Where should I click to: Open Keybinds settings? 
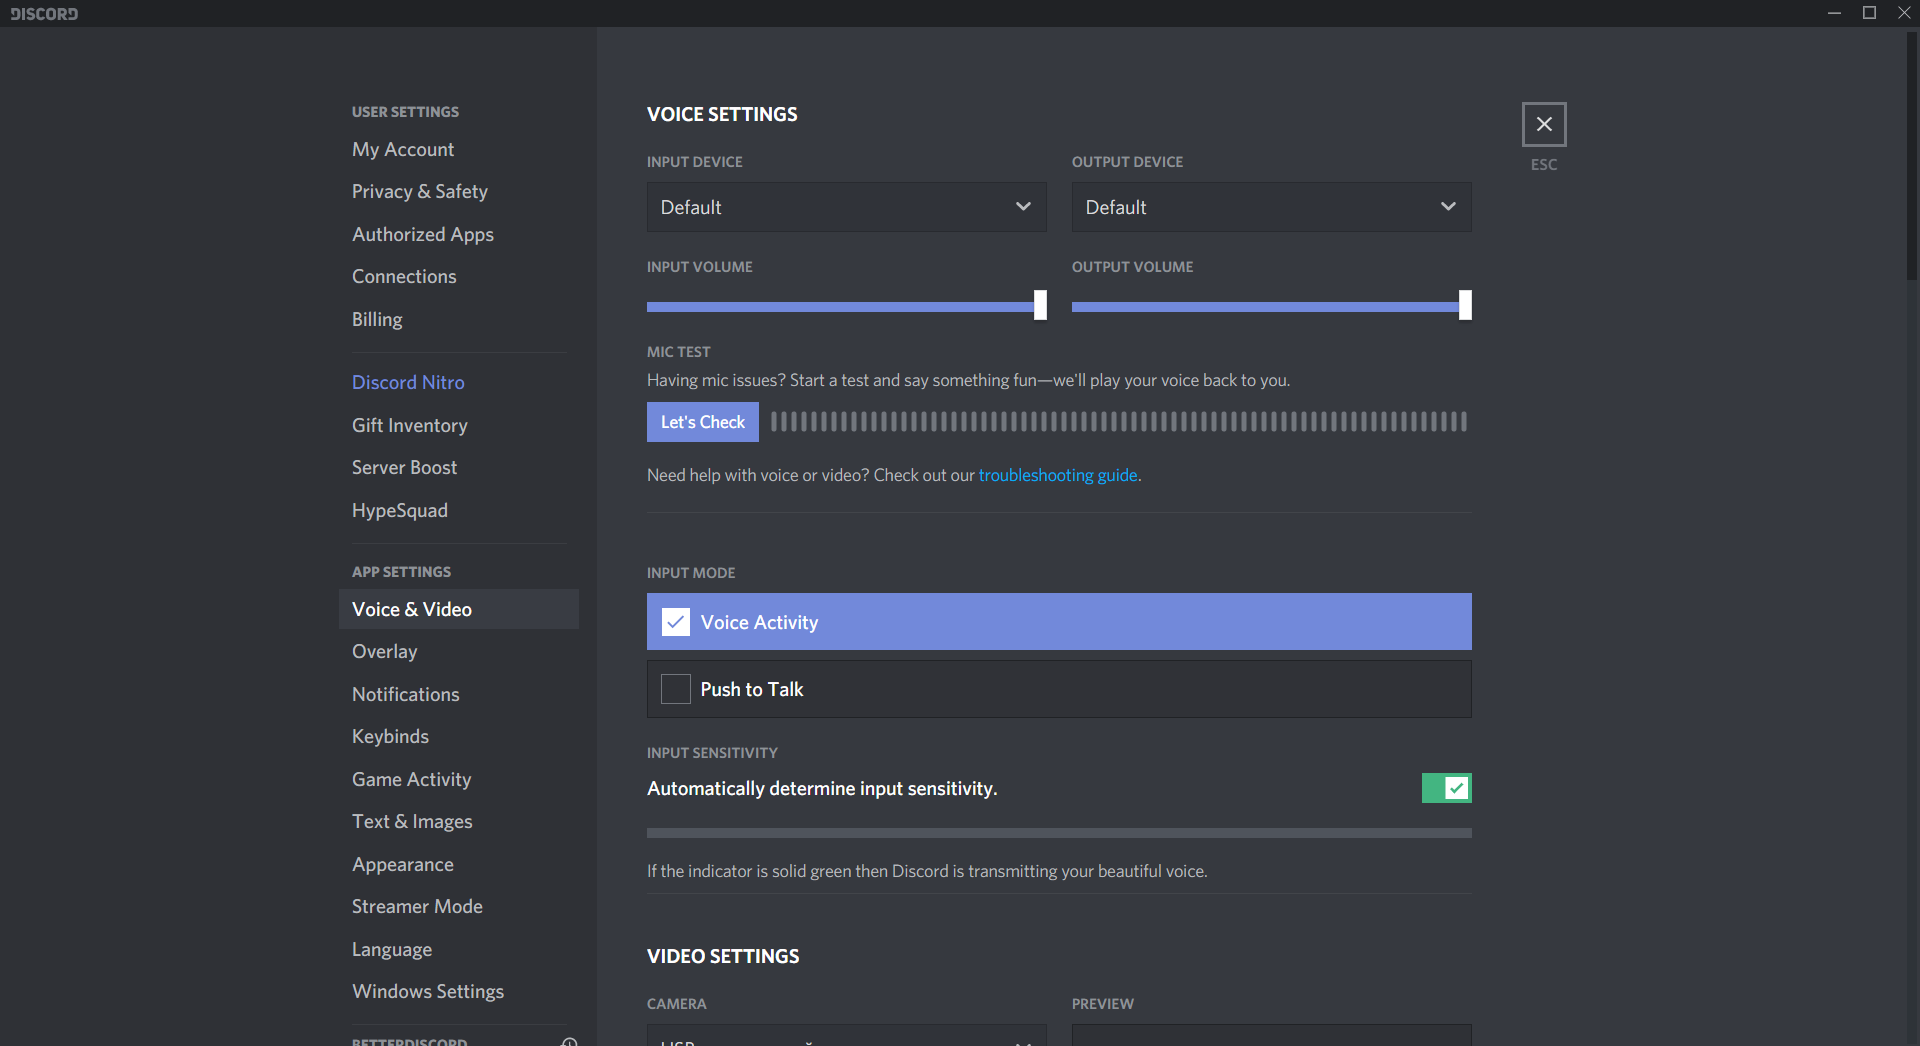390,736
